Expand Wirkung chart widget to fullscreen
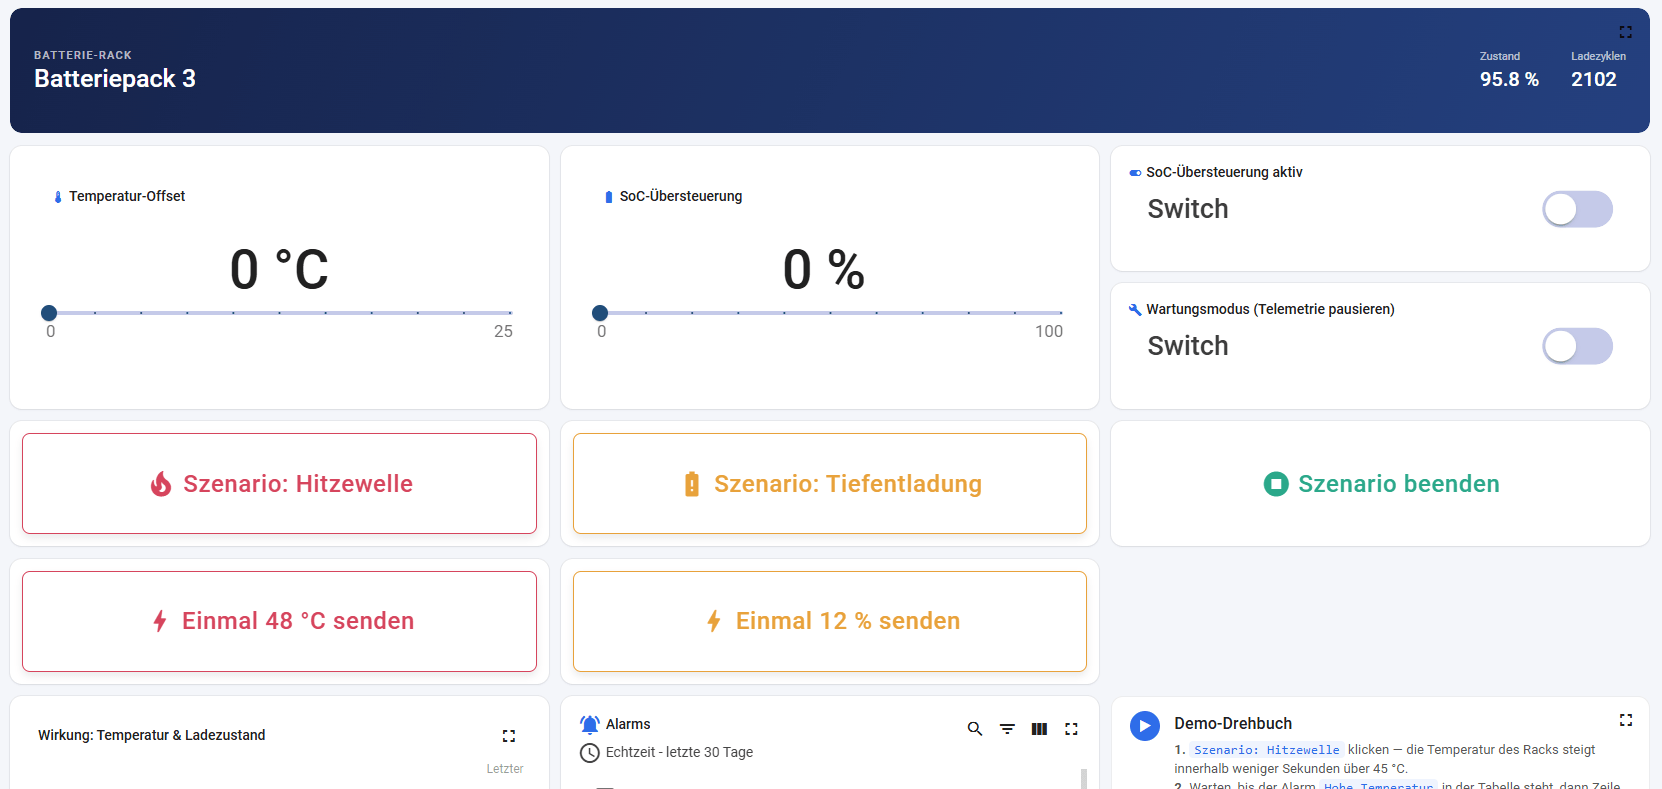Screen dimensions: 1662x789 pos(509,736)
